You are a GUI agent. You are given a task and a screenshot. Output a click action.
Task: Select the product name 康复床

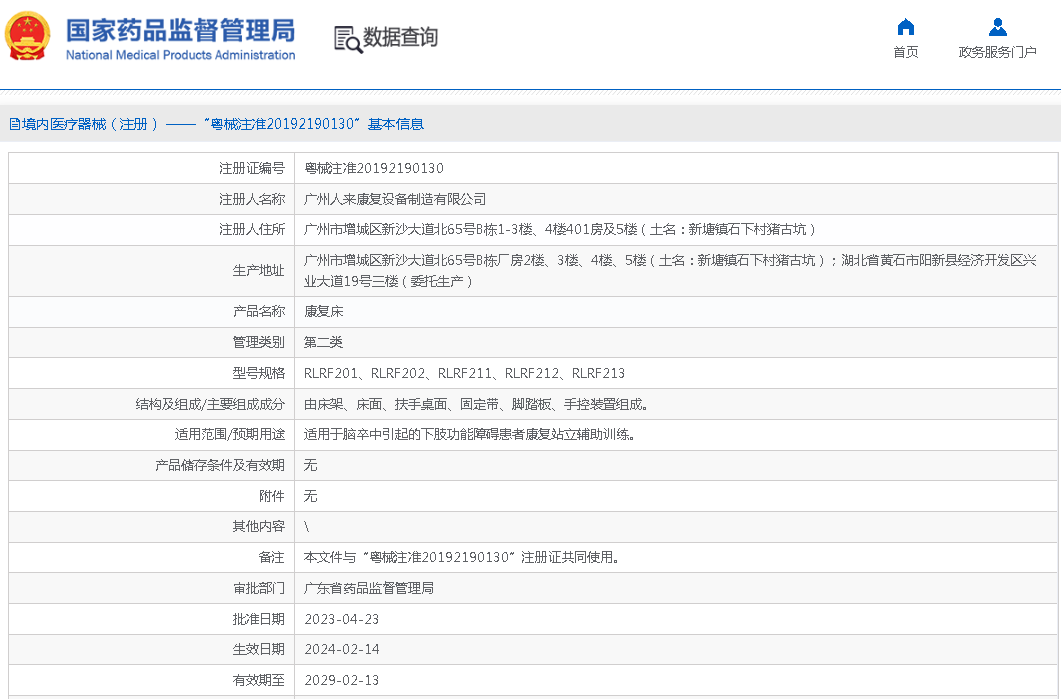323,311
